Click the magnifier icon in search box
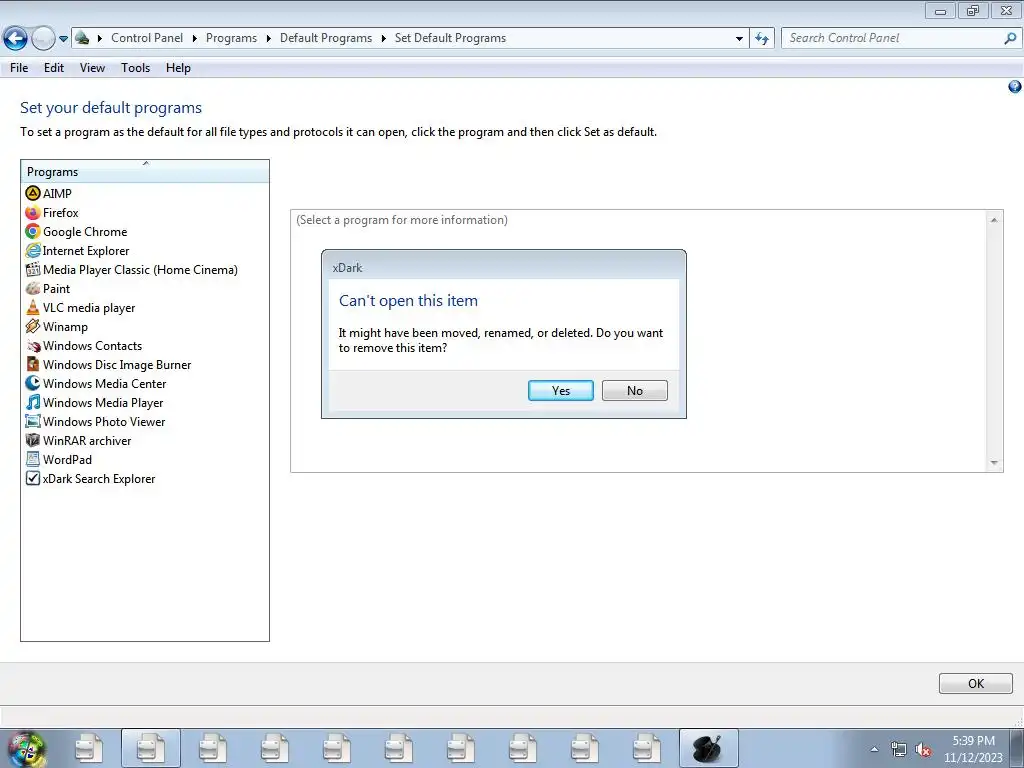This screenshot has height=768, width=1024. coord(1010,38)
